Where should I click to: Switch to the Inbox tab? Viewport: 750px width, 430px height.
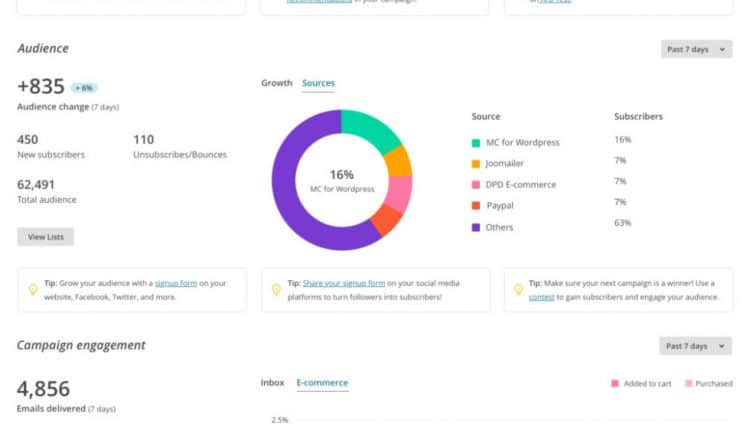coord(272,383)
